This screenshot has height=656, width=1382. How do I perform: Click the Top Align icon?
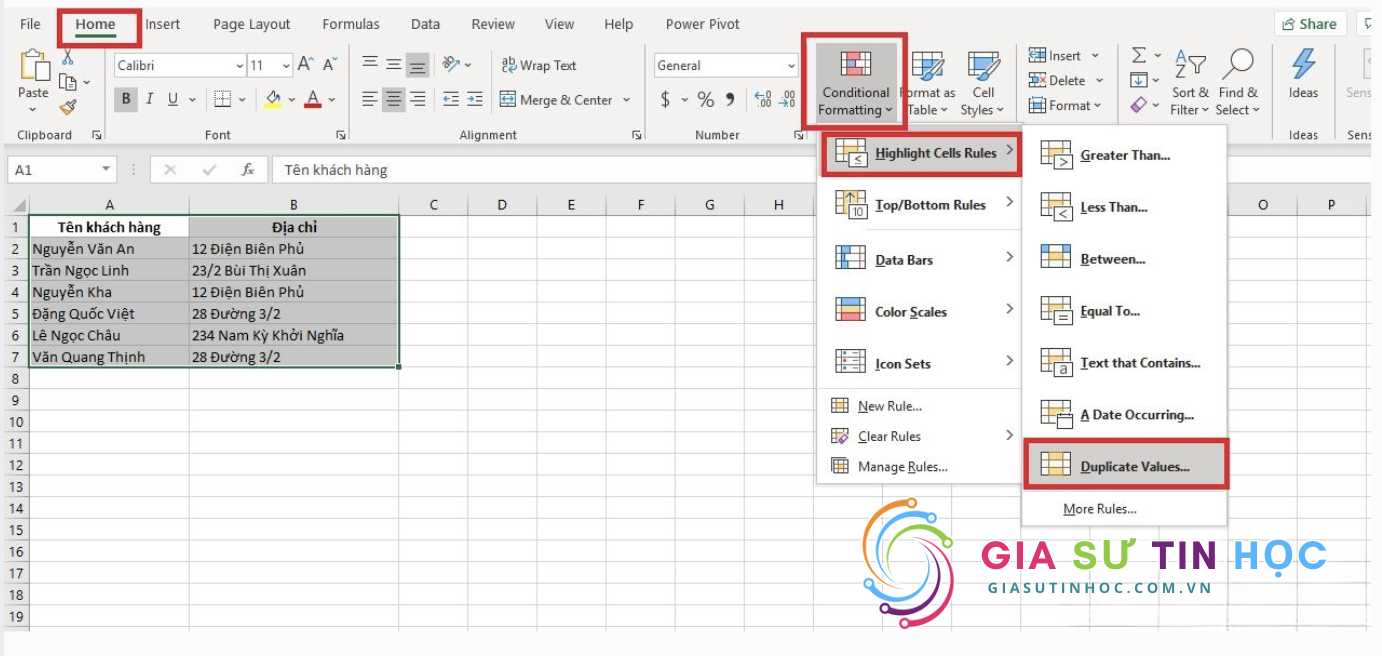tap(370, 64)
